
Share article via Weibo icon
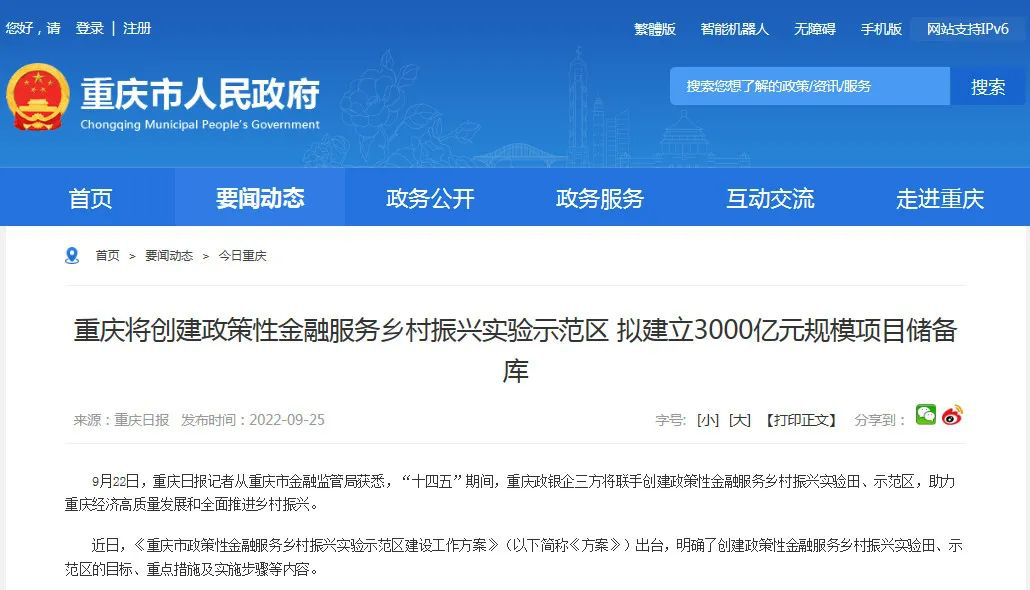coord(952,415)
